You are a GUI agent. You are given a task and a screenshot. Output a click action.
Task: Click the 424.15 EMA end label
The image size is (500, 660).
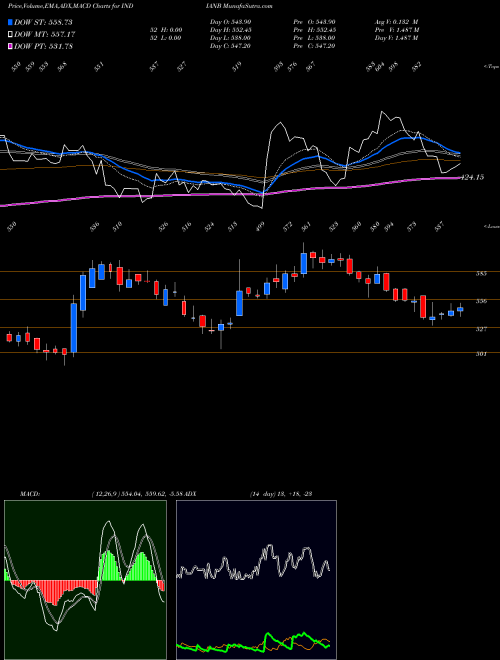[x=473, y=177]
